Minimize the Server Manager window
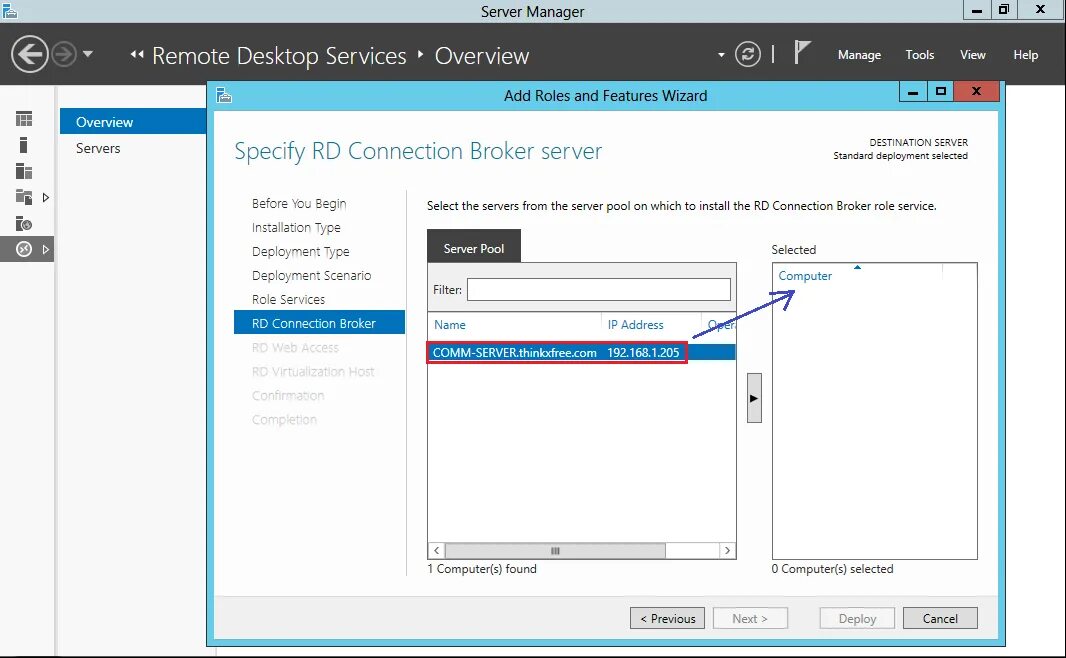This screenshot has width=1066, height=658. [977, 10]
